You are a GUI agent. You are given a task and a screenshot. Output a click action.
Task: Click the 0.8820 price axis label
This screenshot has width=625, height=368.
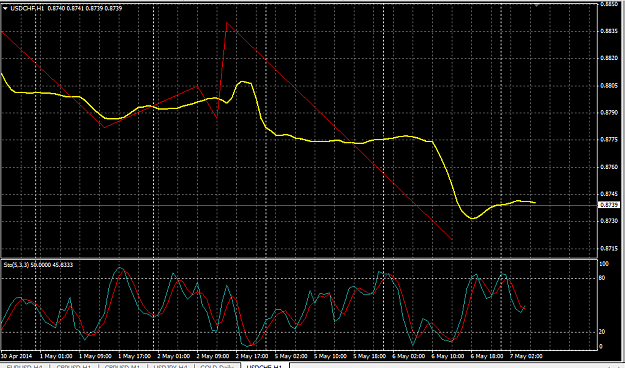[609, 58]
